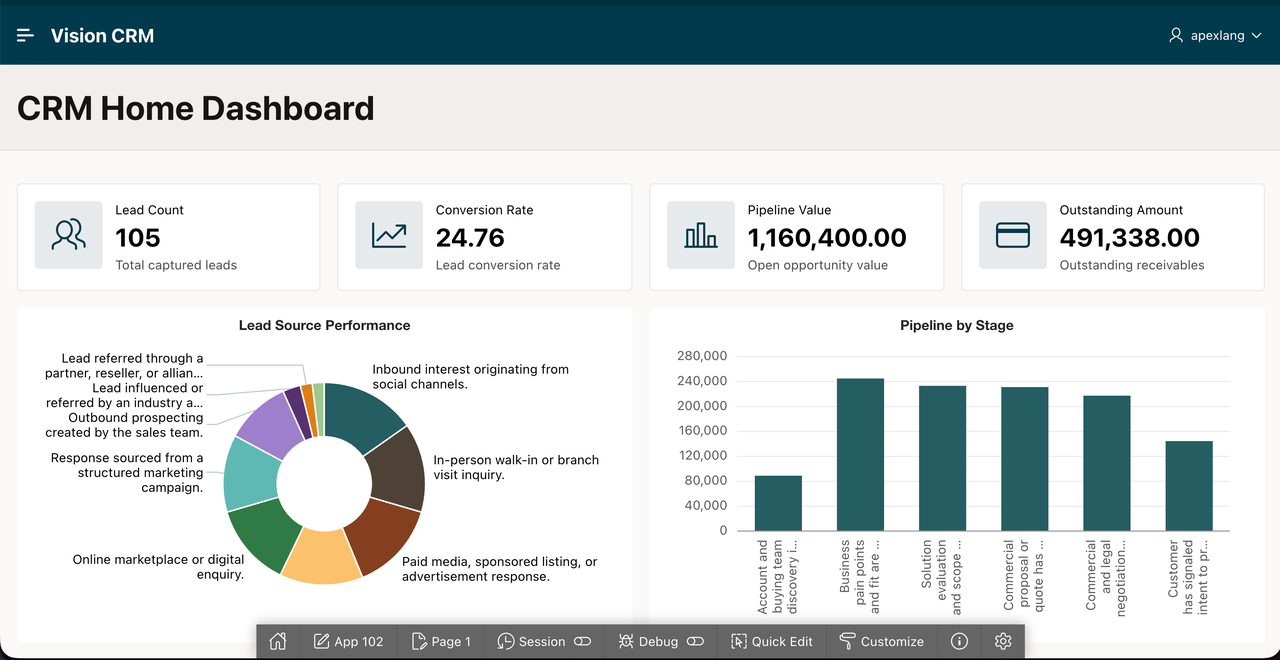Image resolution: width=1280 pixels, height=660 pixels.
Task: Click the Lead Count people icon
Action: click(69, 235)
